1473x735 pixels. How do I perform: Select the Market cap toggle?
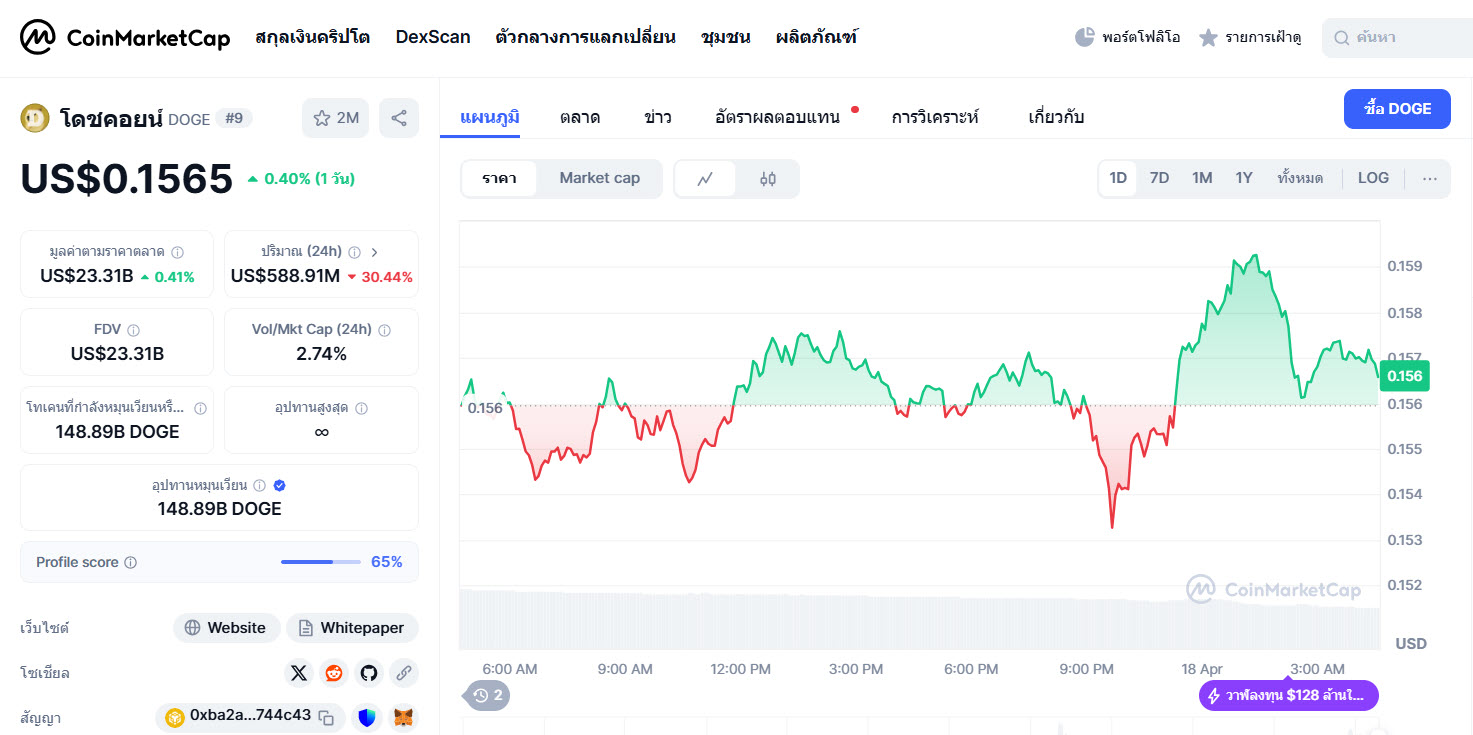pos(599,179)
